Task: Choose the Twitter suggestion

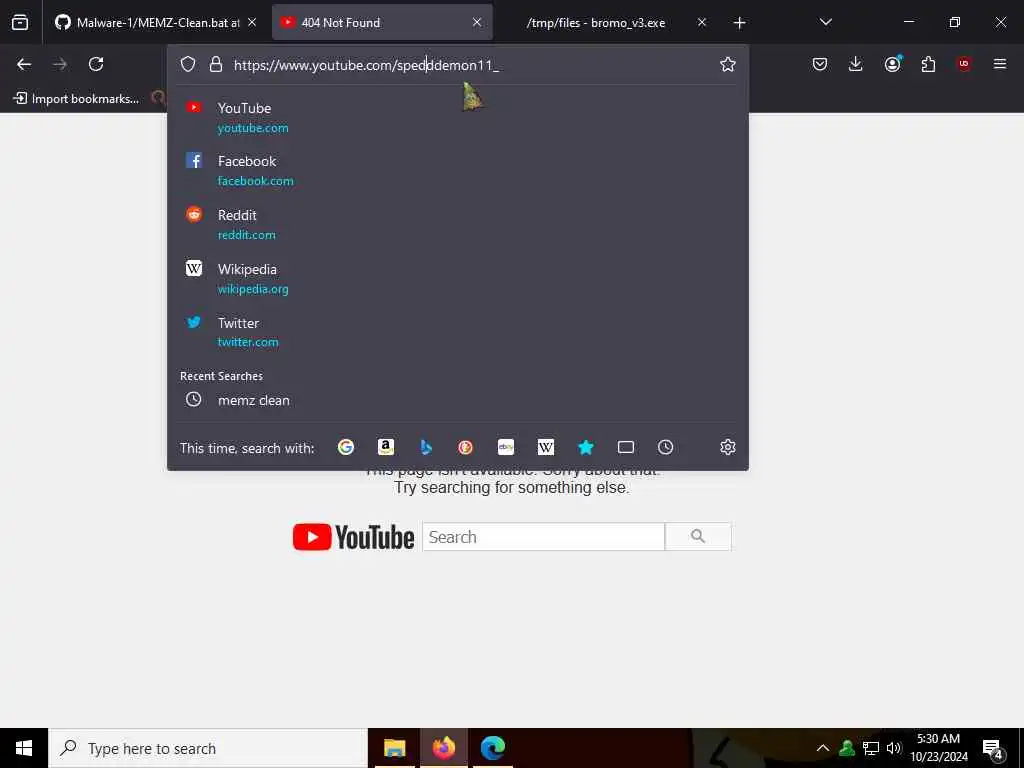Action: click(458, 332)
